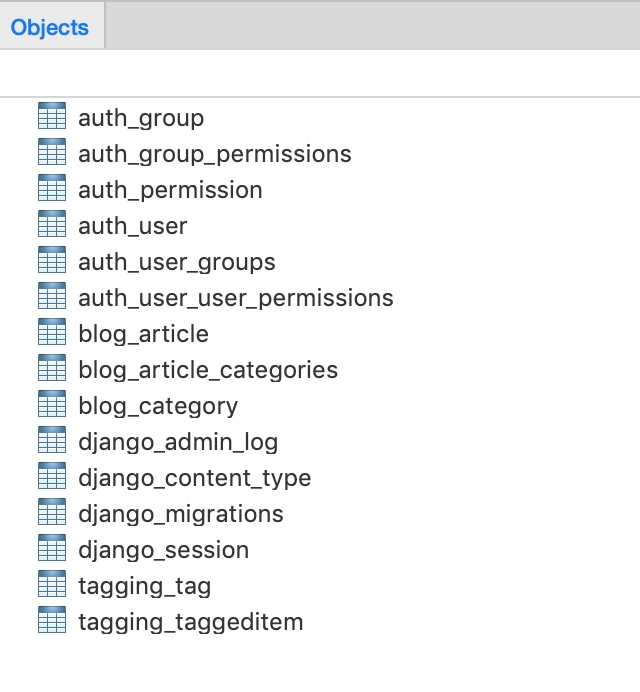
Task: Select the blog_article_categories table name
Action: point(208,370)
